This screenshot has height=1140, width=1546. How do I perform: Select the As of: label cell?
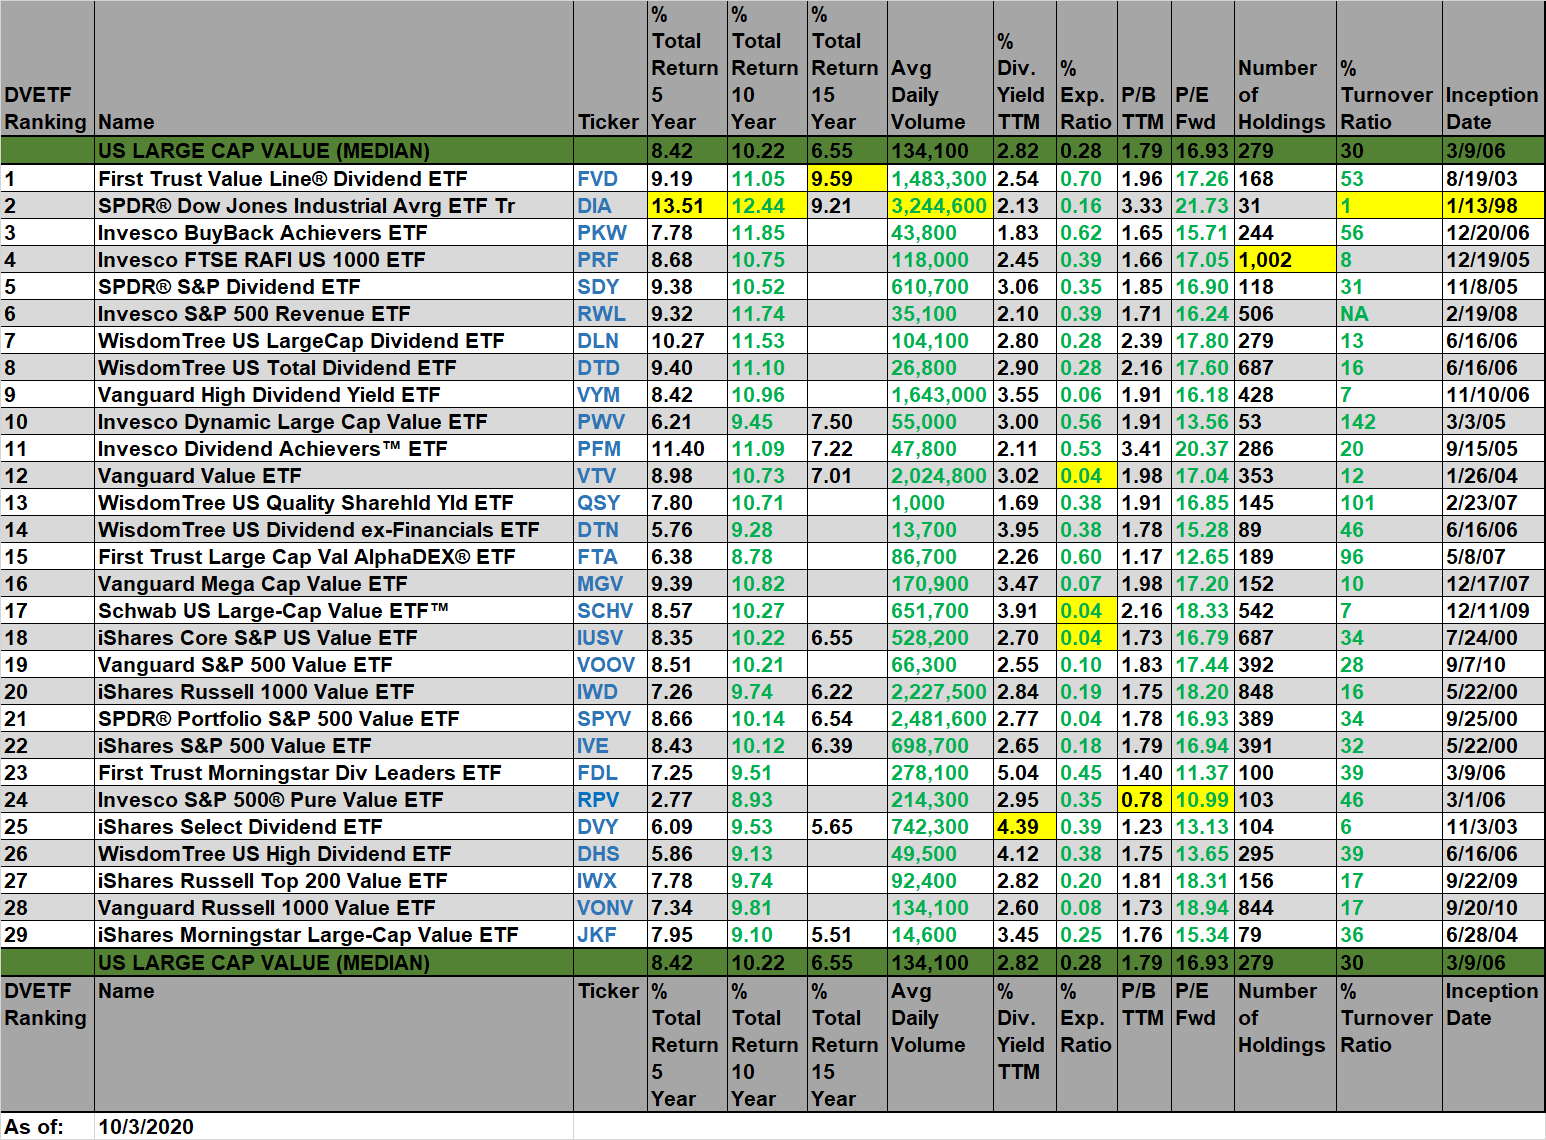(x=47, y=1127)
